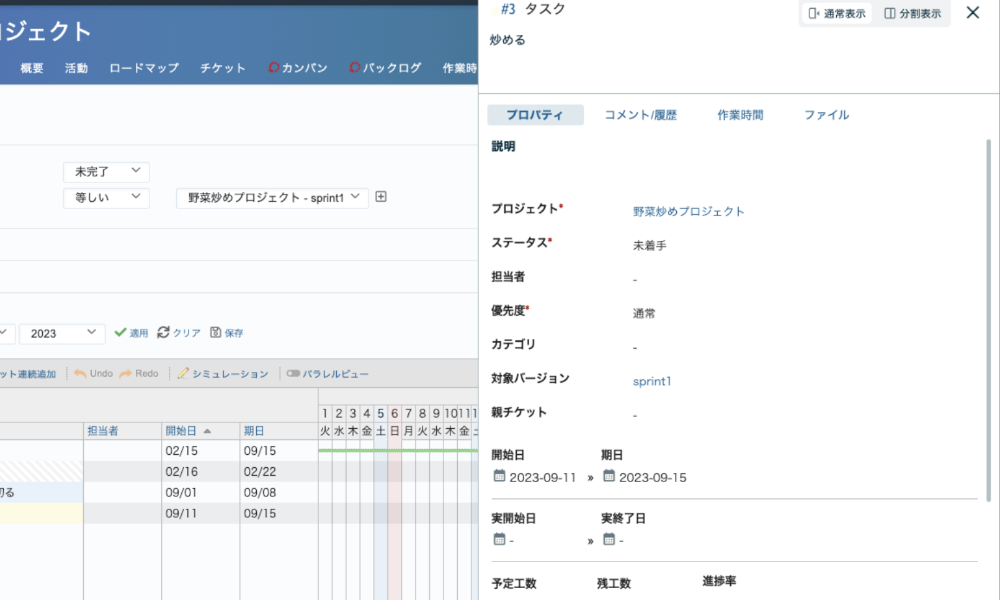Close the ticket #3 side panel
This screenshot has height=600, width=1000.
point(972,13)
